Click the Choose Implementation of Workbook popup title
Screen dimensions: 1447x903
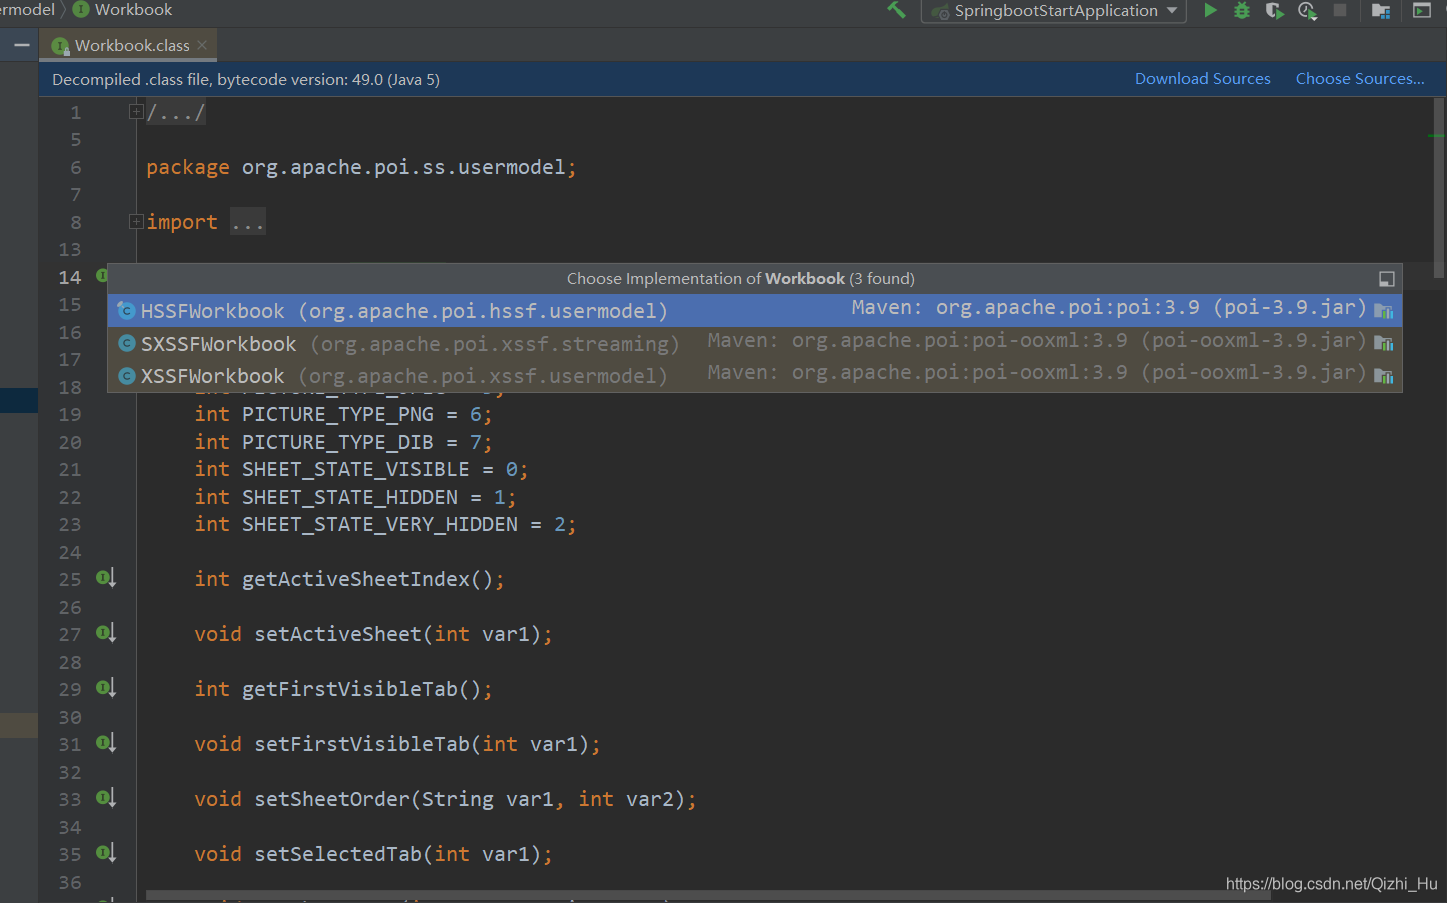click(x=741, y=279)
